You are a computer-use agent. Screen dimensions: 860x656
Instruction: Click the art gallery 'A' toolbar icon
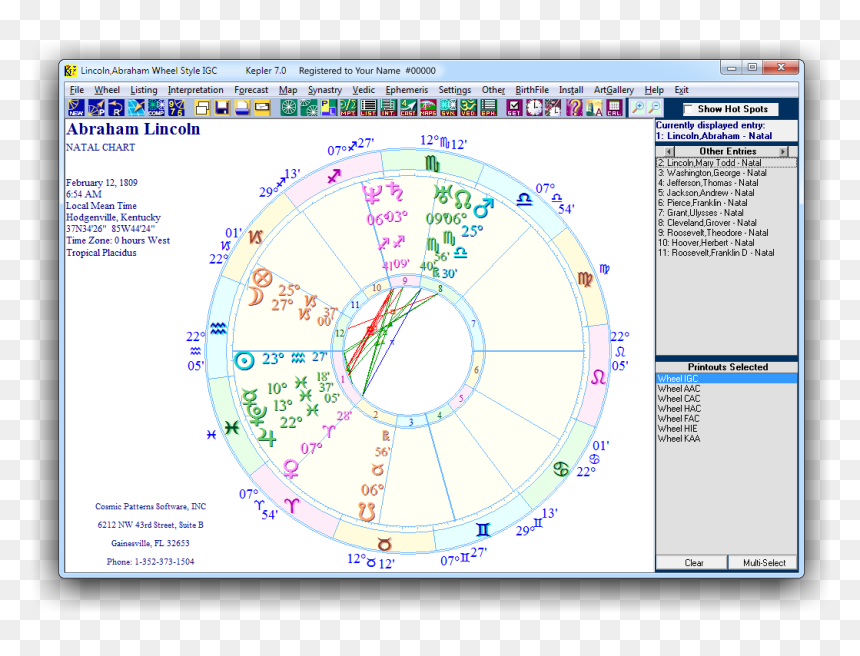pos(594,108)
